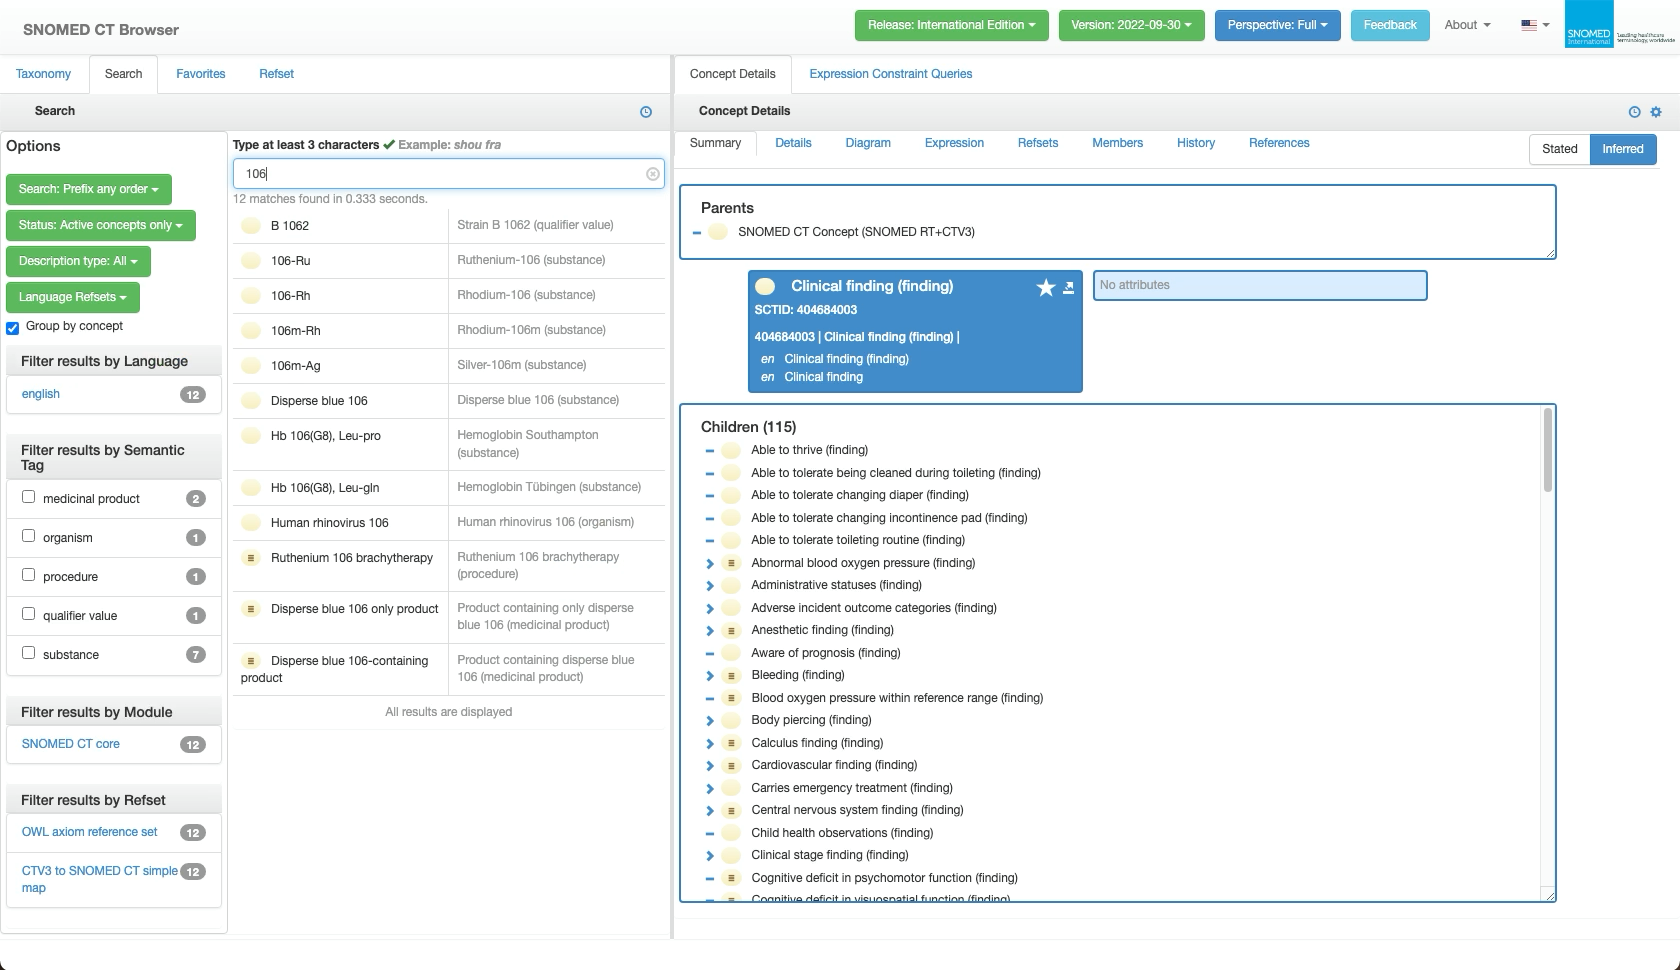This screenshot has height=970, width=1680.
Task: Filter by CTV3 to SNOMED CT simple map
Action: (x=99, y=879)
